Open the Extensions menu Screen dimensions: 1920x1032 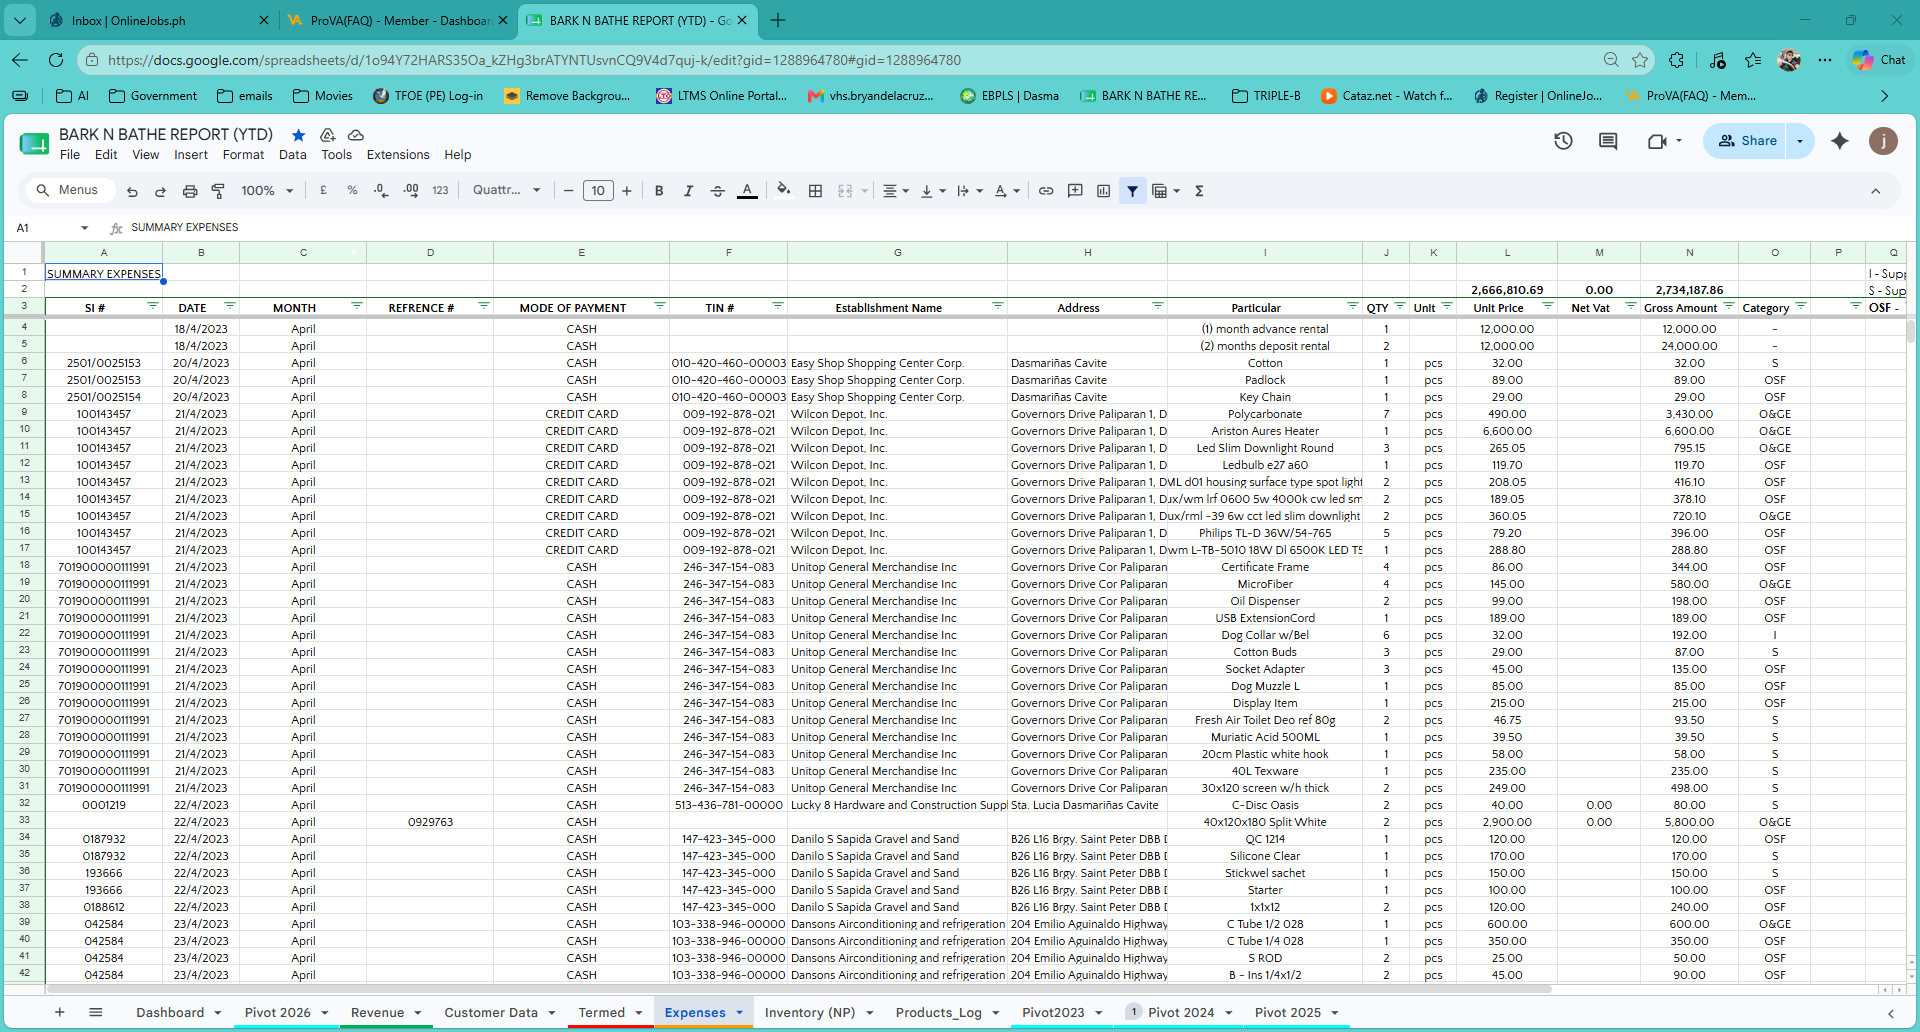[x=398, y=155]
